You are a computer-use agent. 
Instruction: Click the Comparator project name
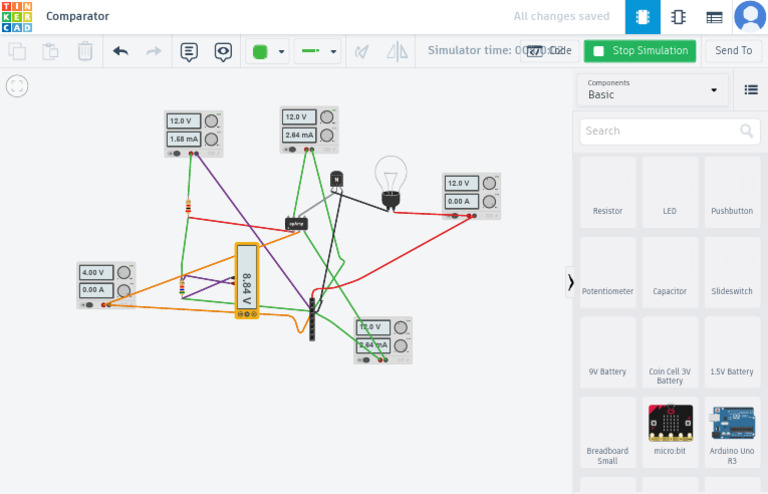point(77,16)
